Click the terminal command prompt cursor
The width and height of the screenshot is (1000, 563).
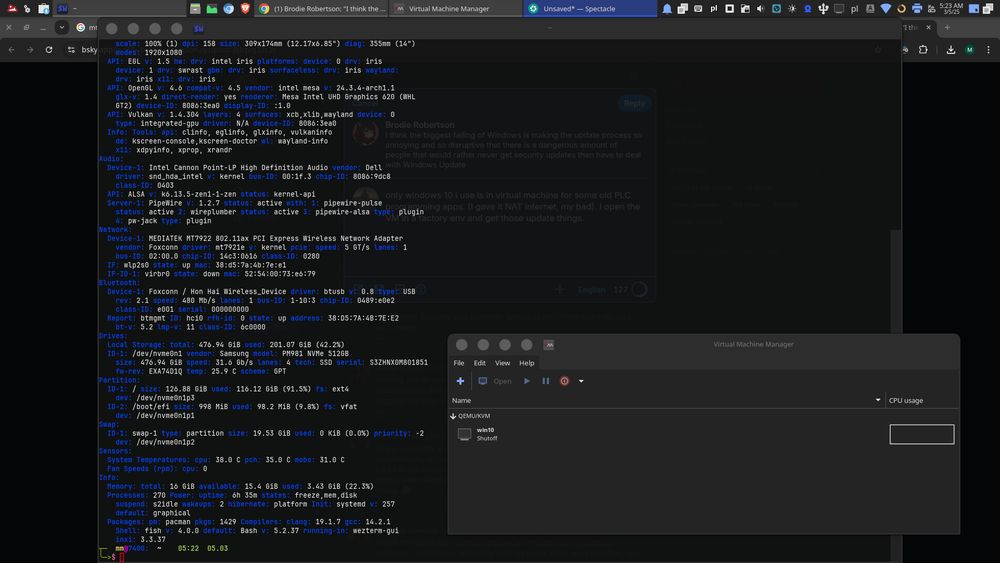click(121, 557)
